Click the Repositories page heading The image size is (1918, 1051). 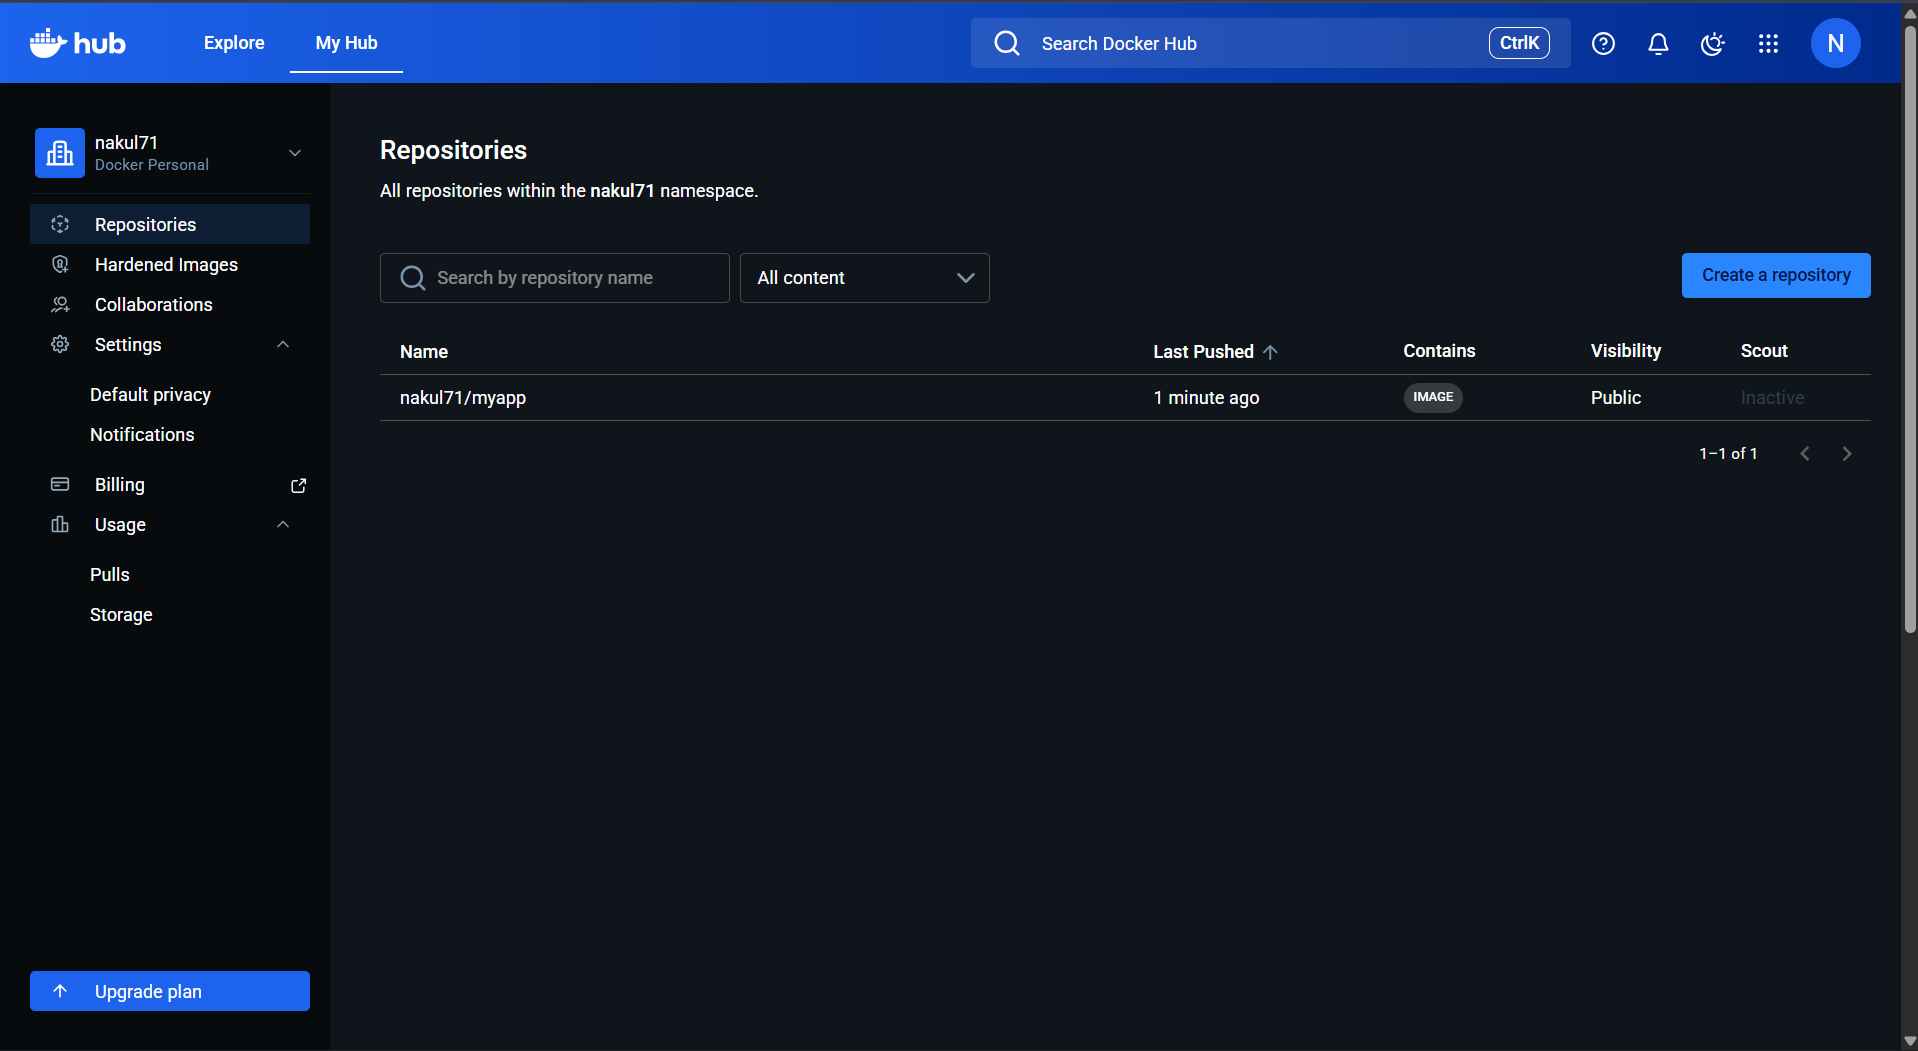453,150
